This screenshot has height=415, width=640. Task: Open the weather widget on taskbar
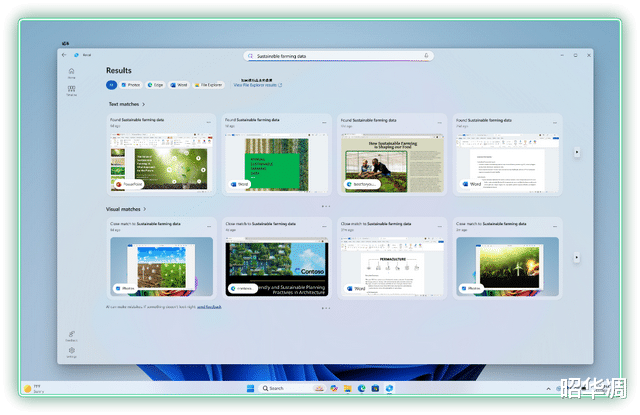coord(33,388)
